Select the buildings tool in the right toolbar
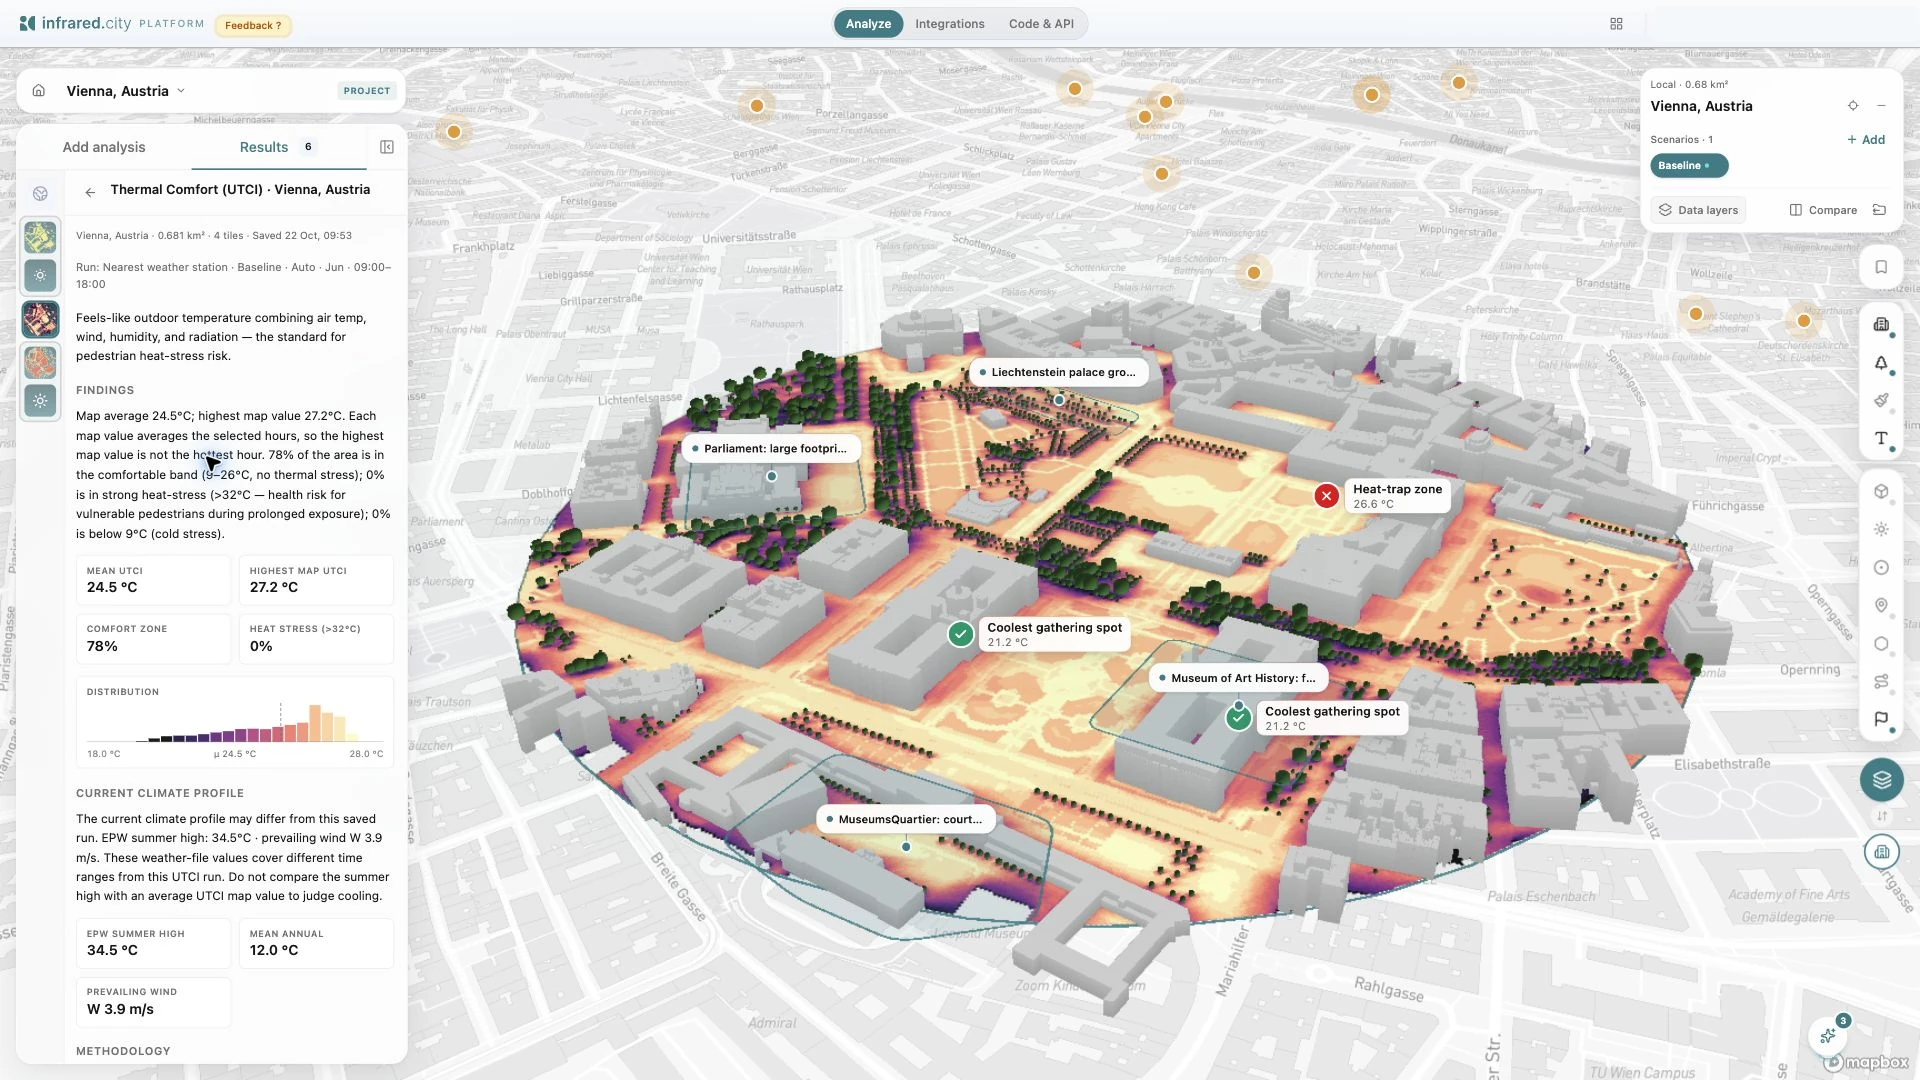The image size is (1920, 1080). [1881, 324]
